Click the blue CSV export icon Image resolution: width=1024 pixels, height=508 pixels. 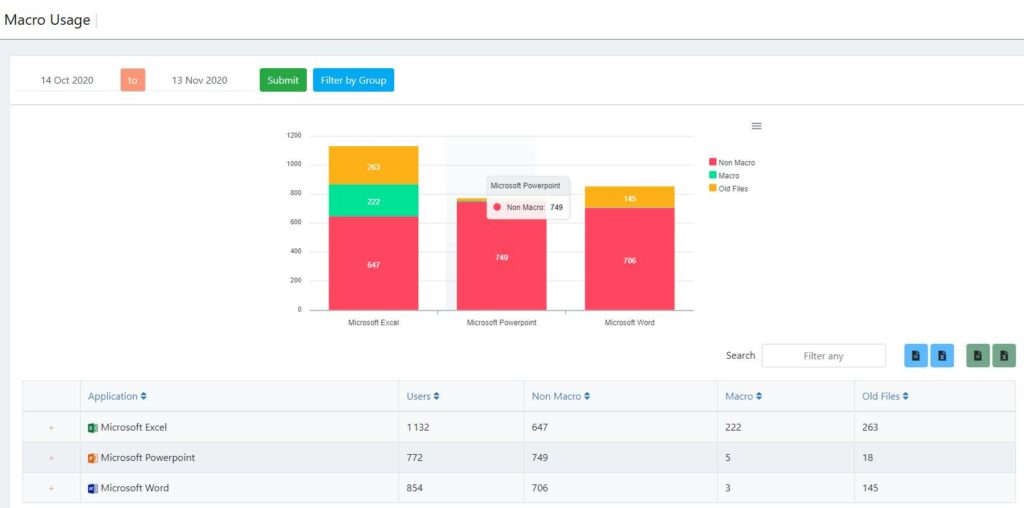pyautogui.click(x=916, y=356)
